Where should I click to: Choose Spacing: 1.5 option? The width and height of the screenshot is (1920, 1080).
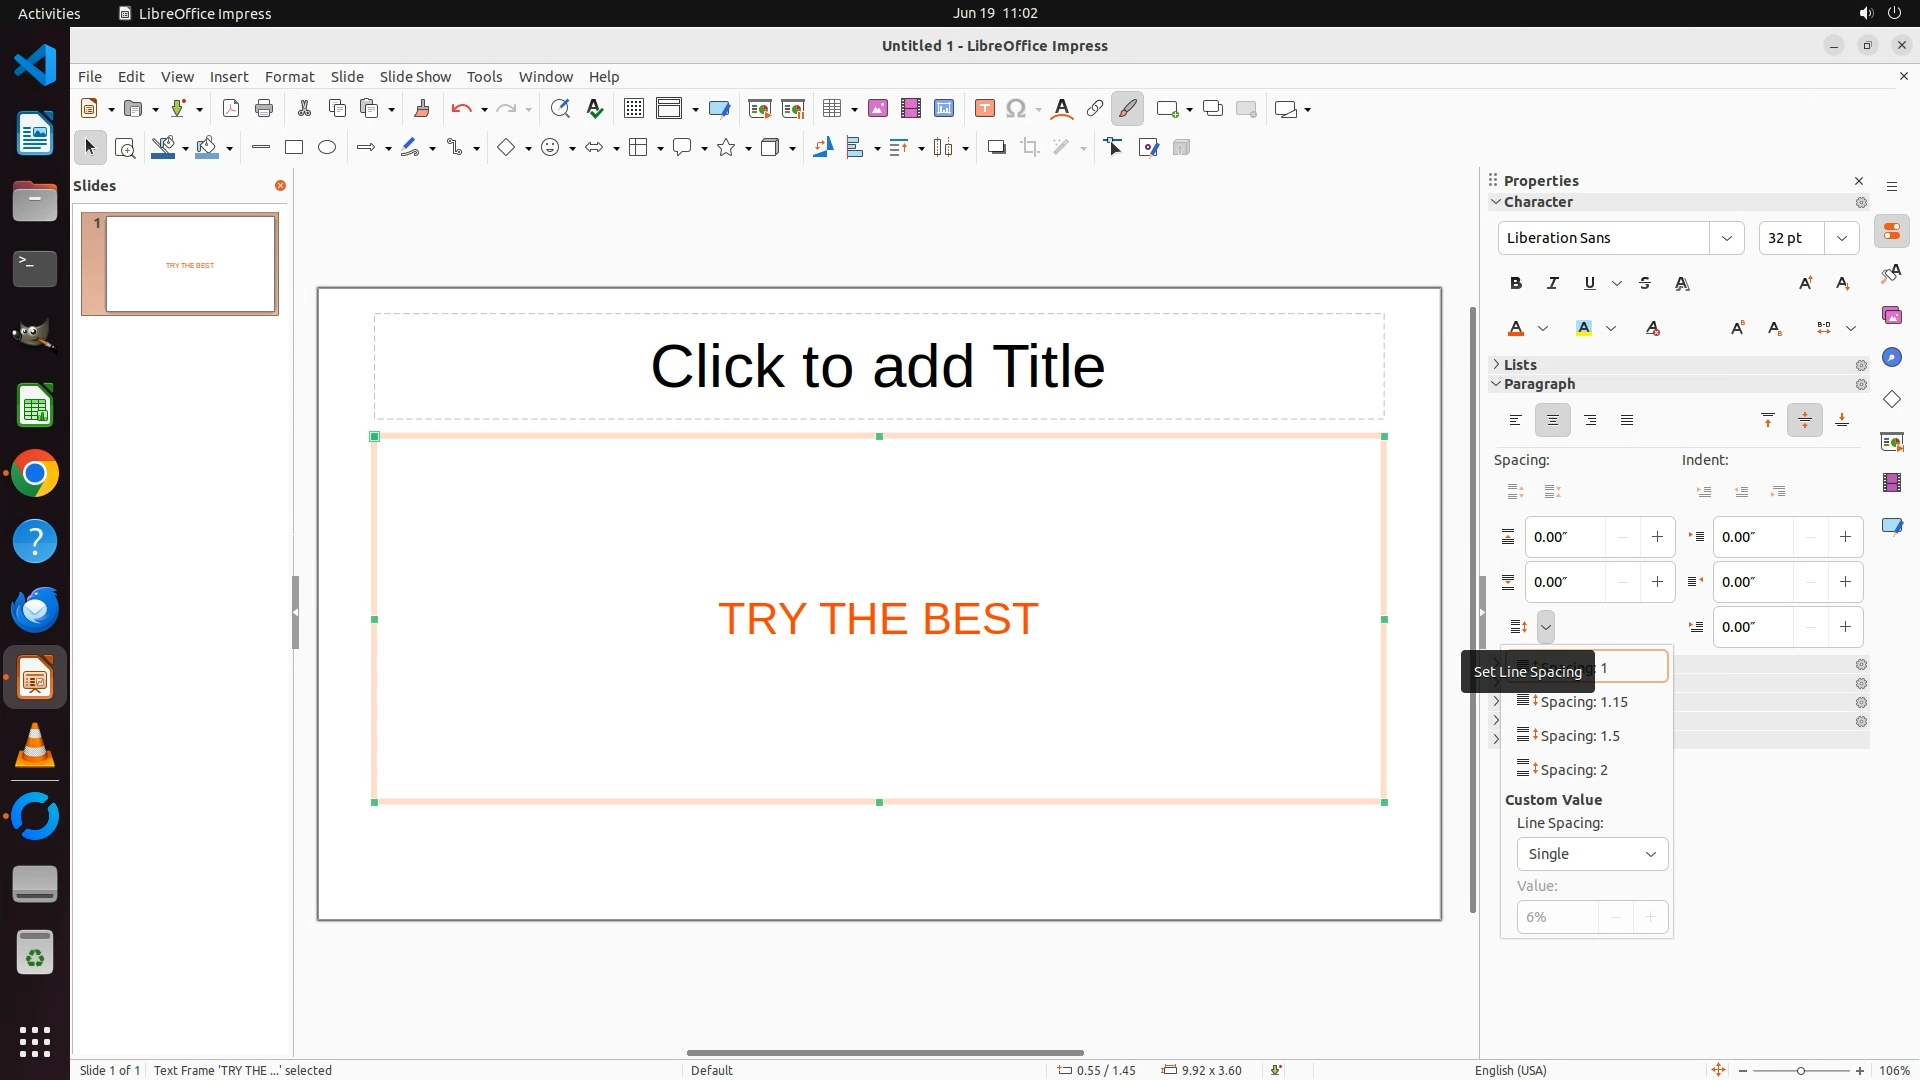point(1579,736)
